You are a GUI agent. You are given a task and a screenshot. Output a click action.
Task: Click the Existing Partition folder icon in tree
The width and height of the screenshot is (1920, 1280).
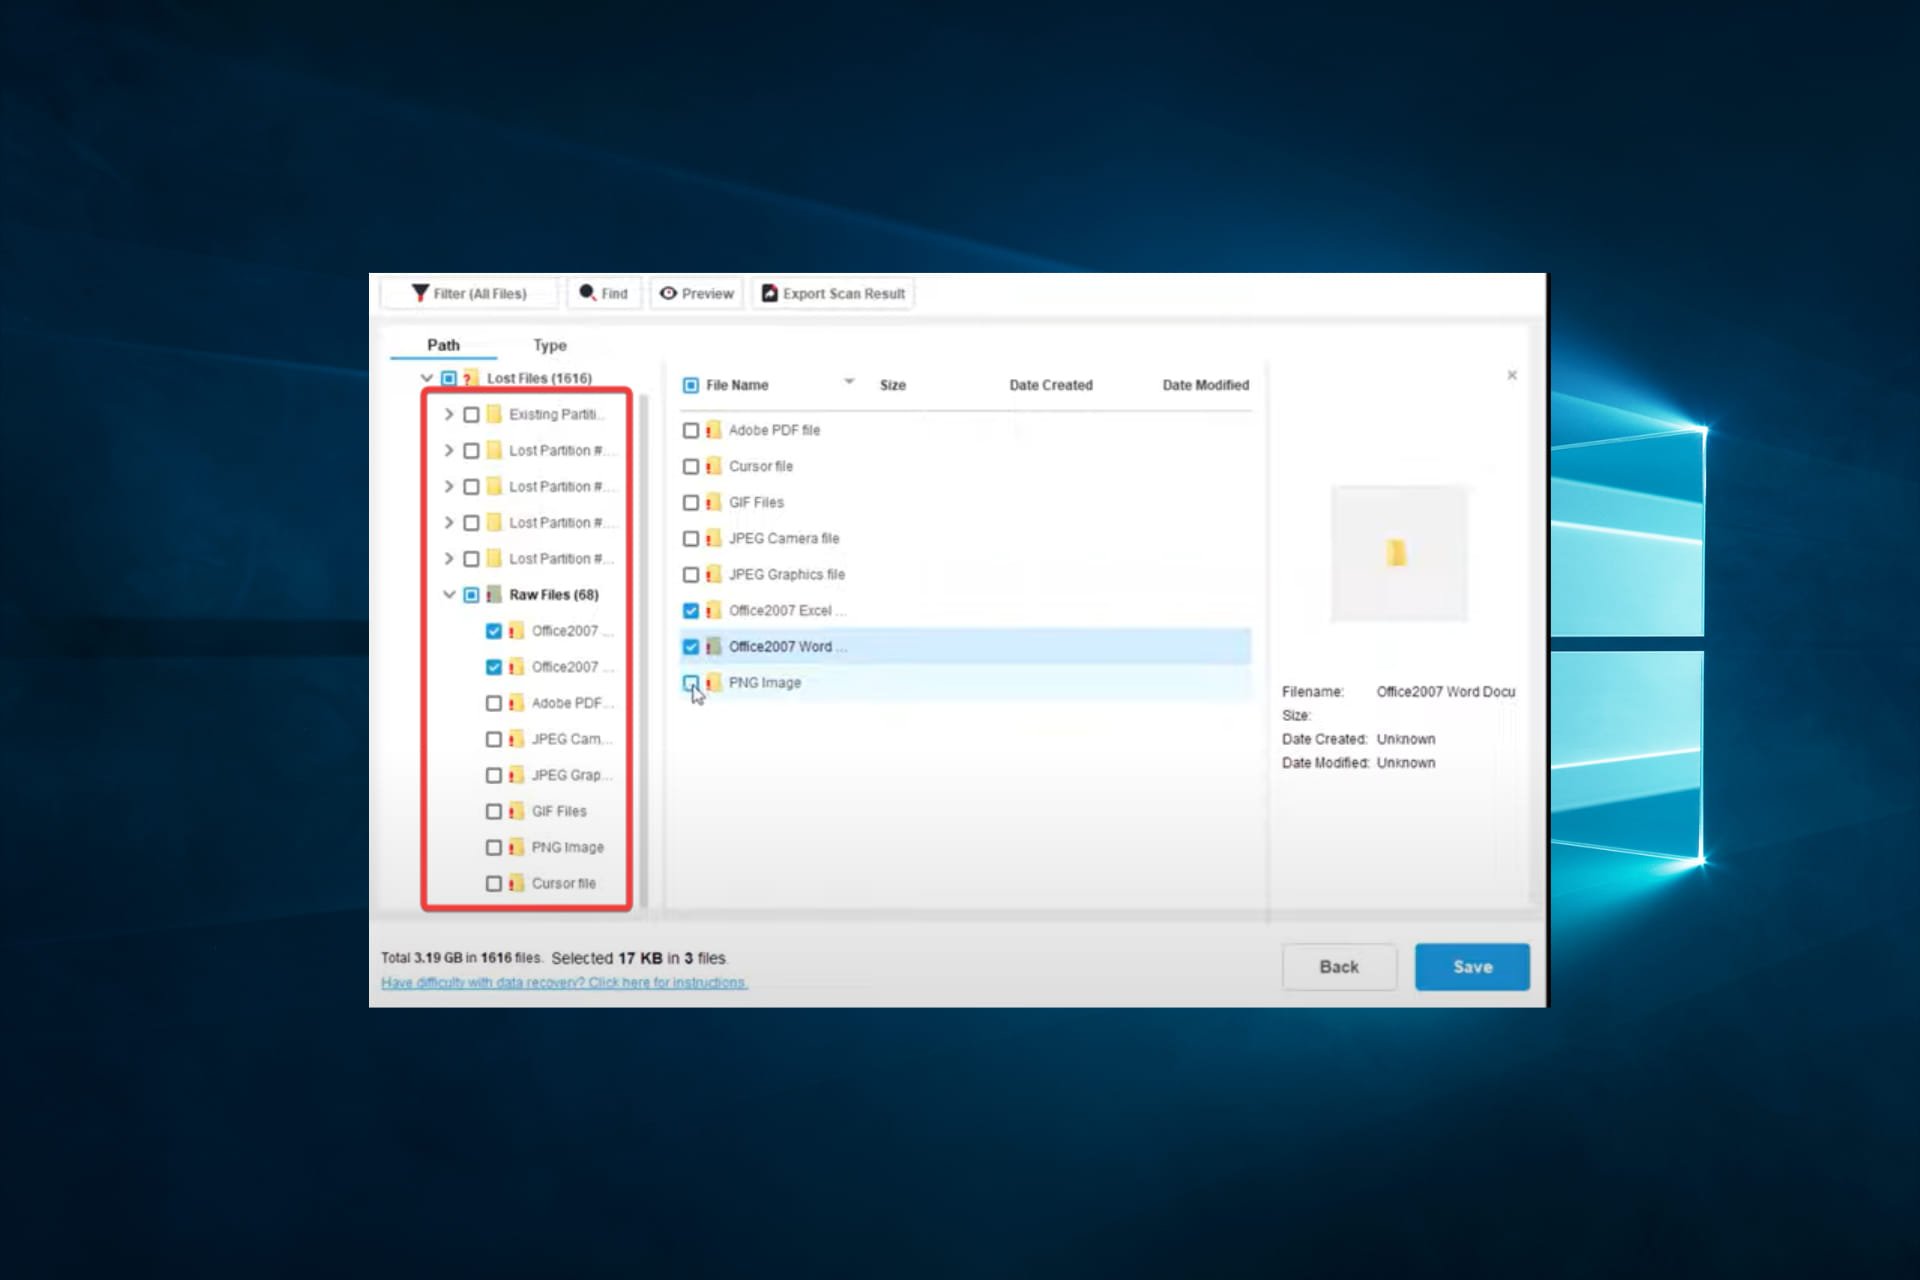click(494, 414)
